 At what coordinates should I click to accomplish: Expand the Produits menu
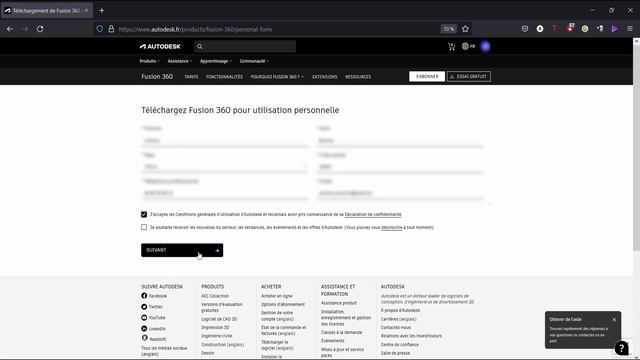(x=149, y=61)
